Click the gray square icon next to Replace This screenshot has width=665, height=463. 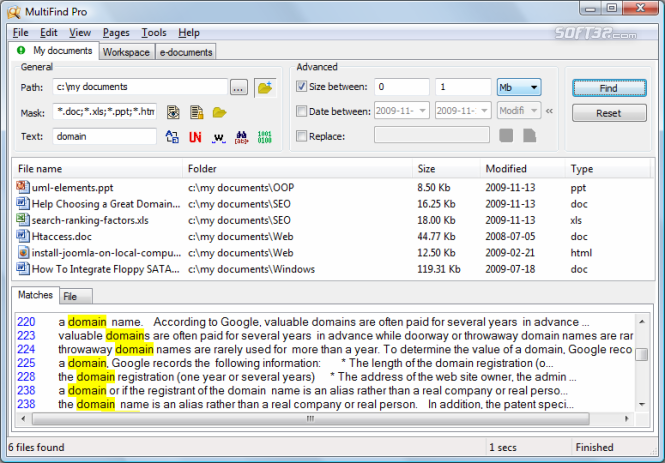506,136
